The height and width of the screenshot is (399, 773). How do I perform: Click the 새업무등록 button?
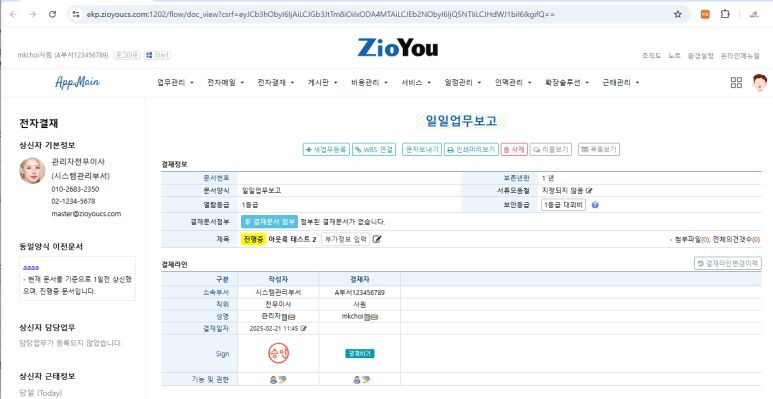click(326, 149)
